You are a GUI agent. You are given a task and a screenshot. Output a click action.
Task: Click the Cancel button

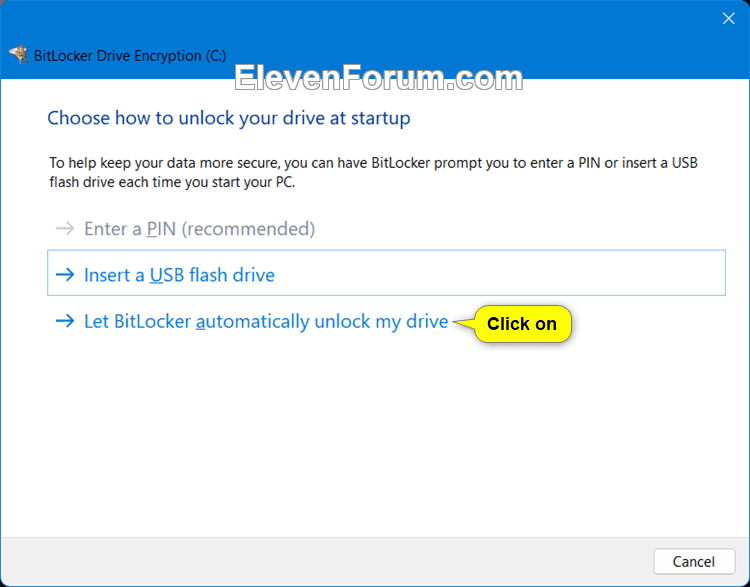tap(694, 561)
